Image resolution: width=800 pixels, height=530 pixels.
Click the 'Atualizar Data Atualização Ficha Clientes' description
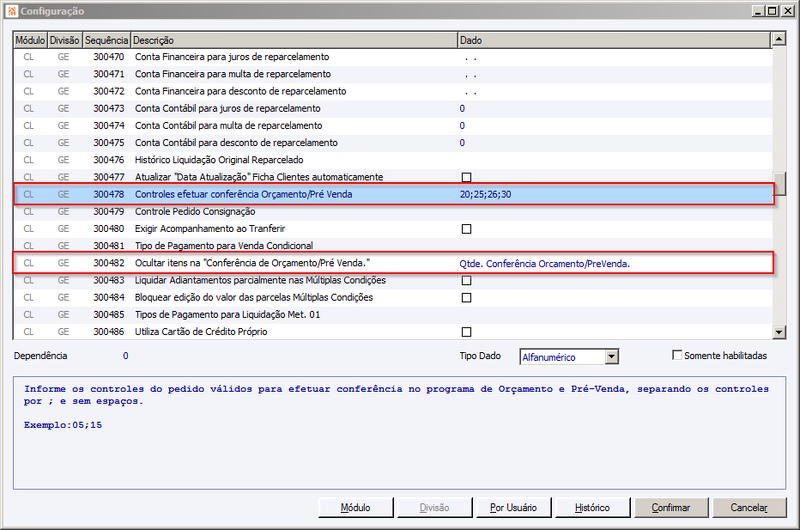coord(259,177)
